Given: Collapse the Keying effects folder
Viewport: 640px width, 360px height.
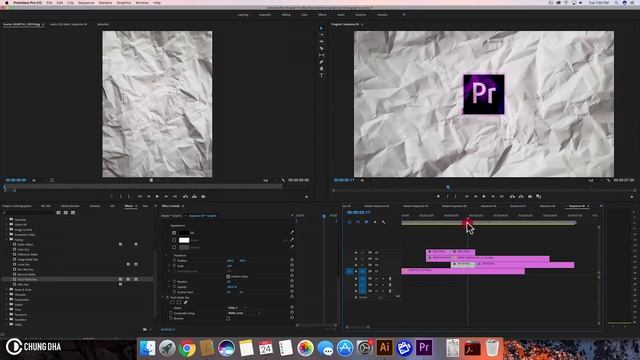Looking at the screenshot, I should (7, 240).
